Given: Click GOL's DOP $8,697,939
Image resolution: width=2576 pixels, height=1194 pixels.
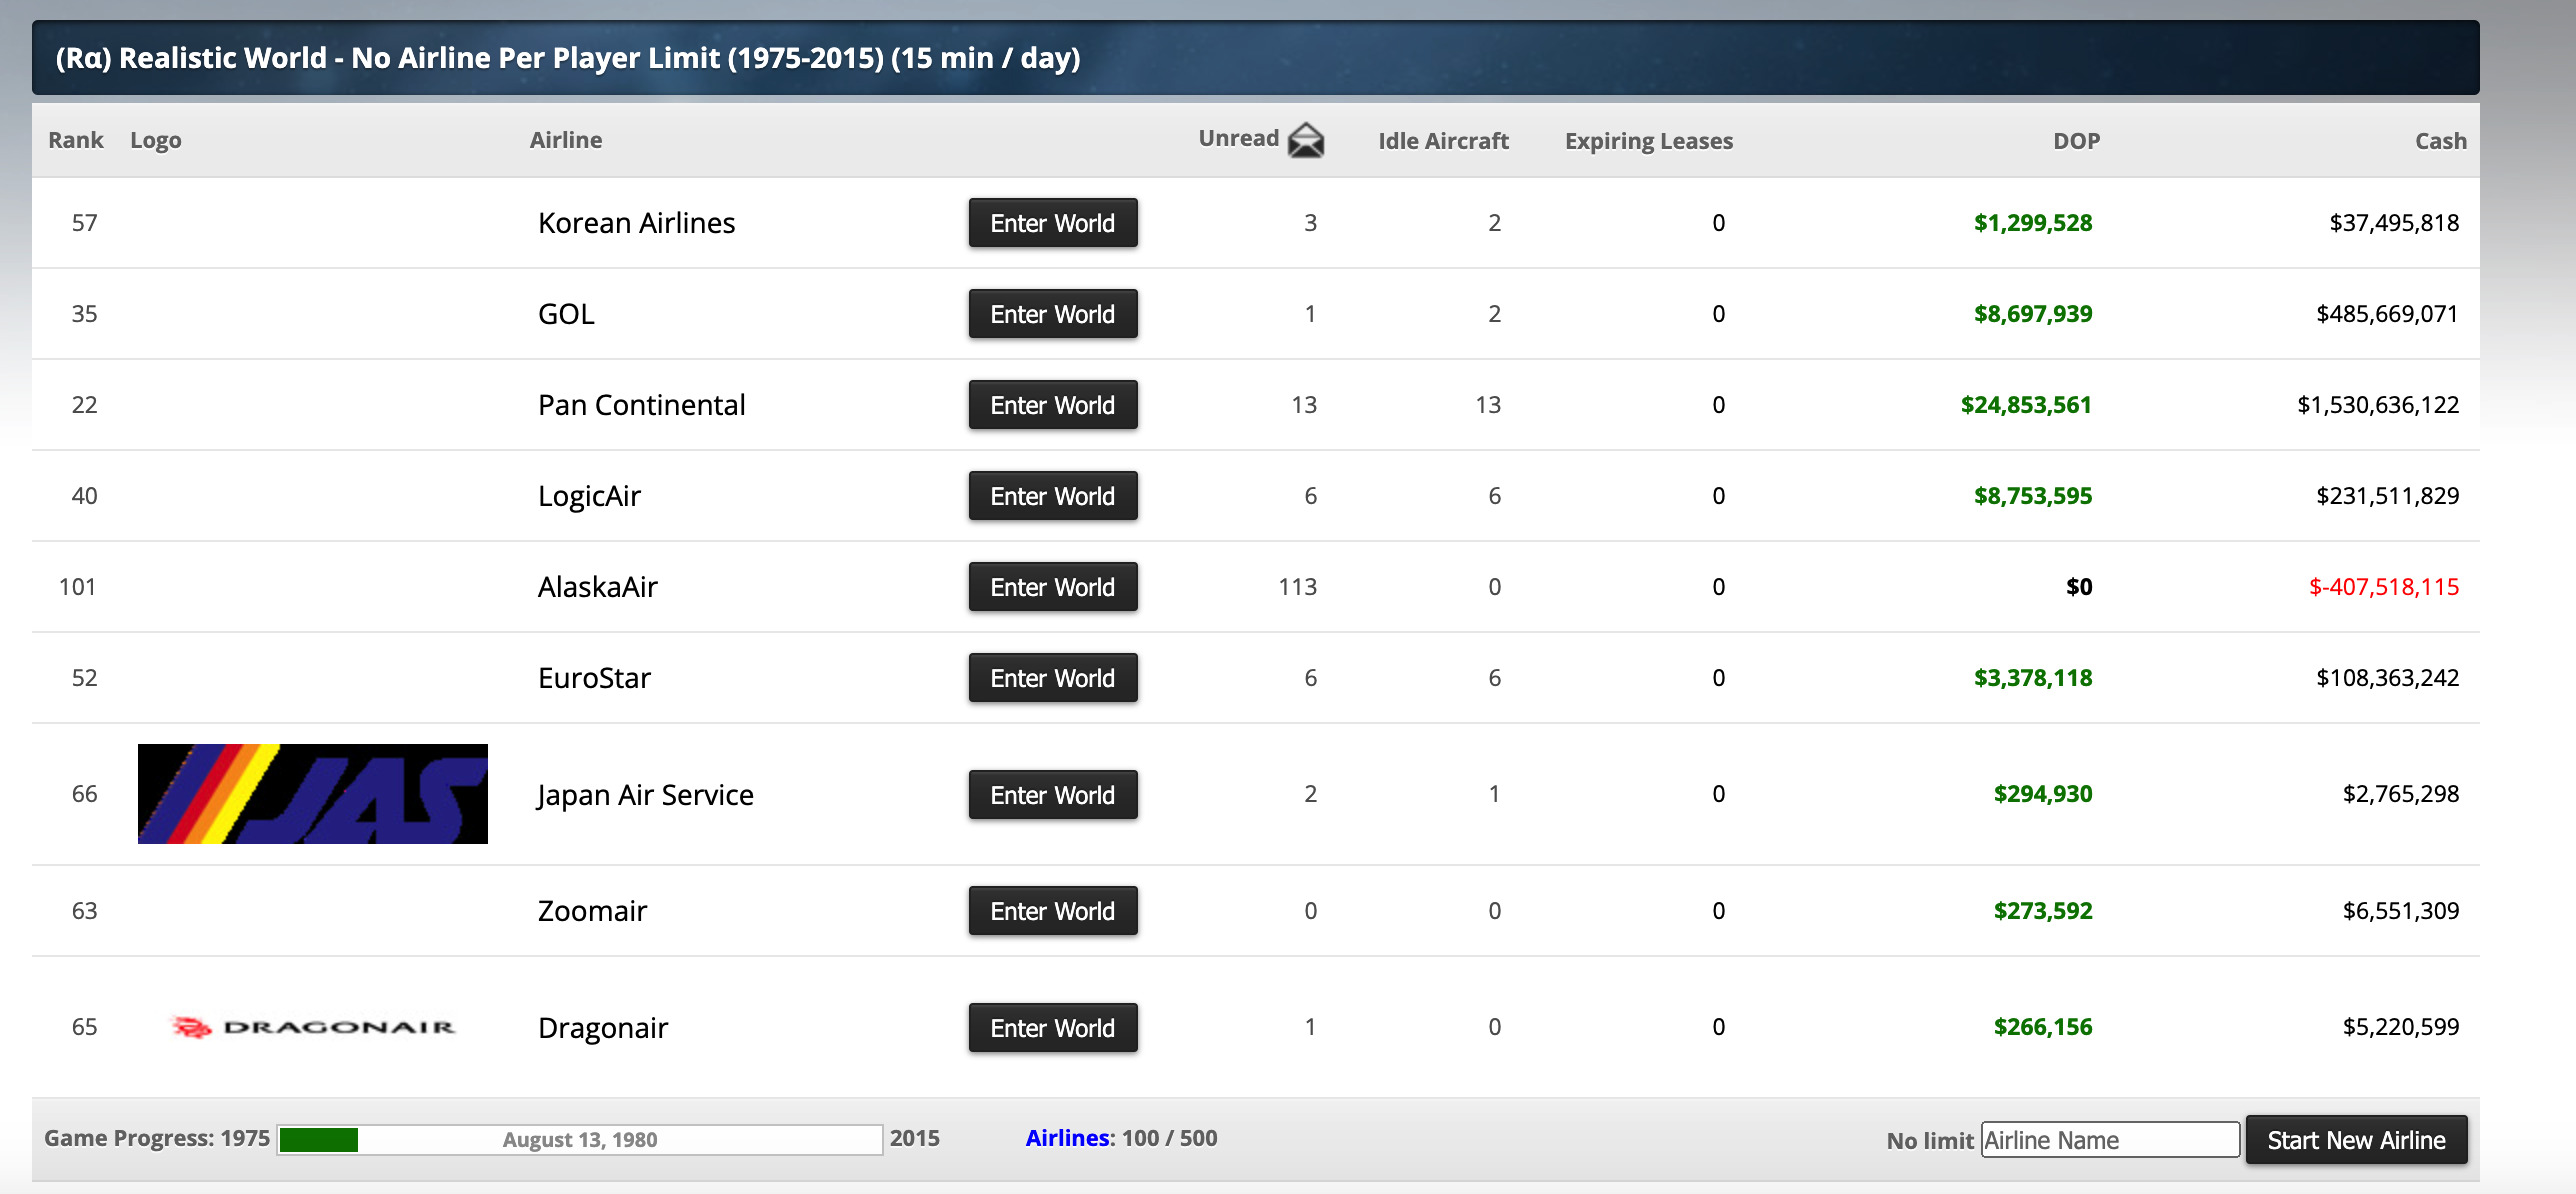Looking at the screenshot, I should [2033, 314].
